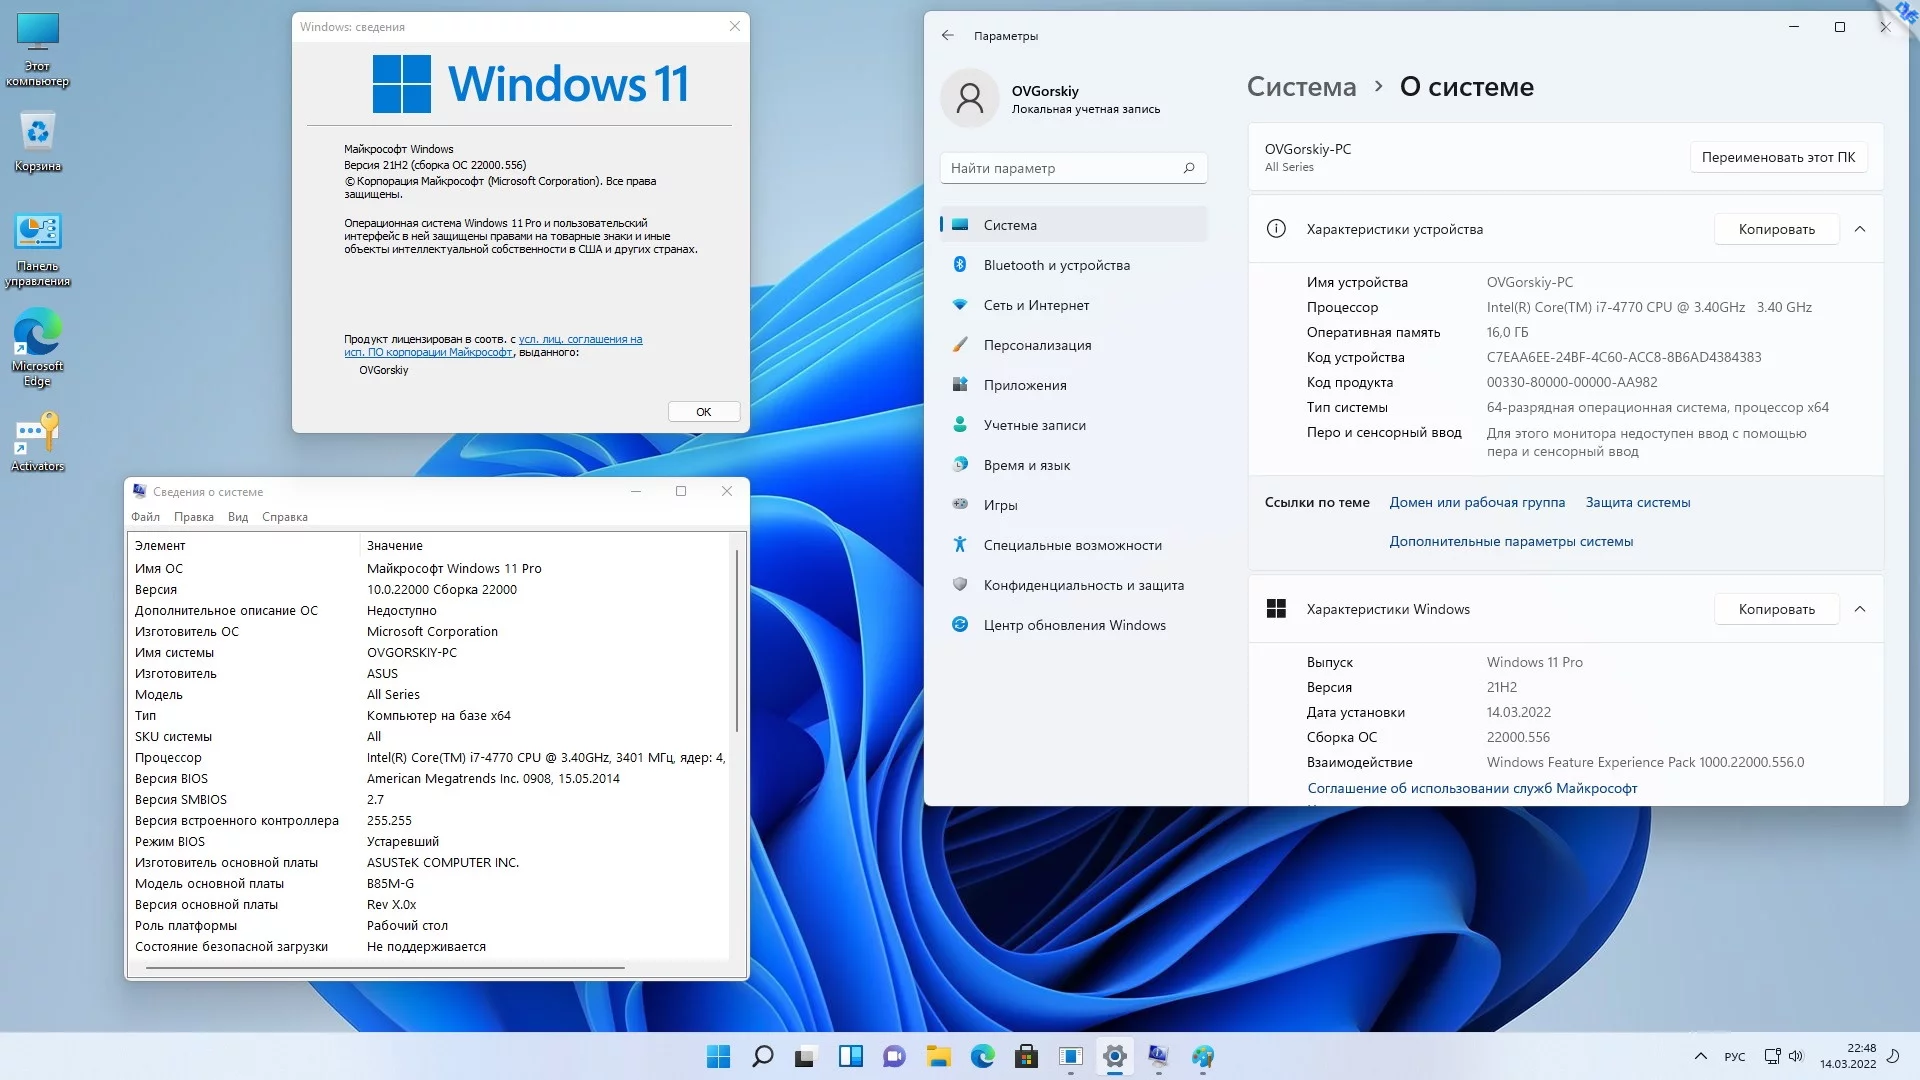Open File Explorer from the taskbar
Screen dimensions: 1920x1080
tap(938, 1056)
